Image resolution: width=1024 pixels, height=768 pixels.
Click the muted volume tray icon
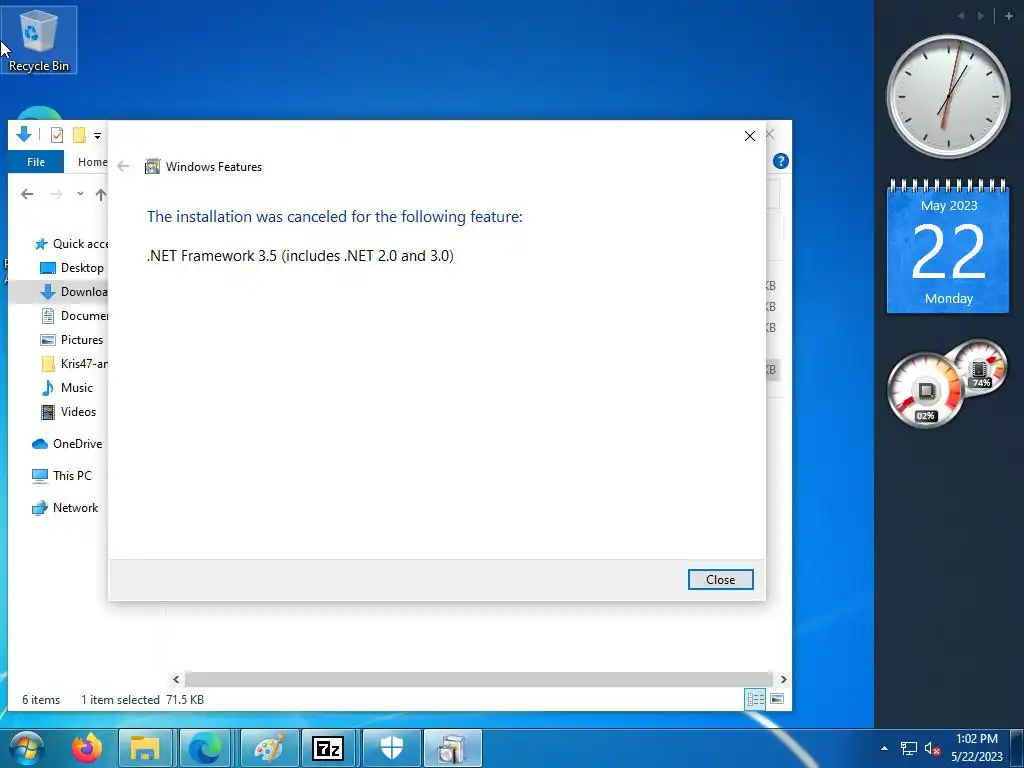coord(932,748)
